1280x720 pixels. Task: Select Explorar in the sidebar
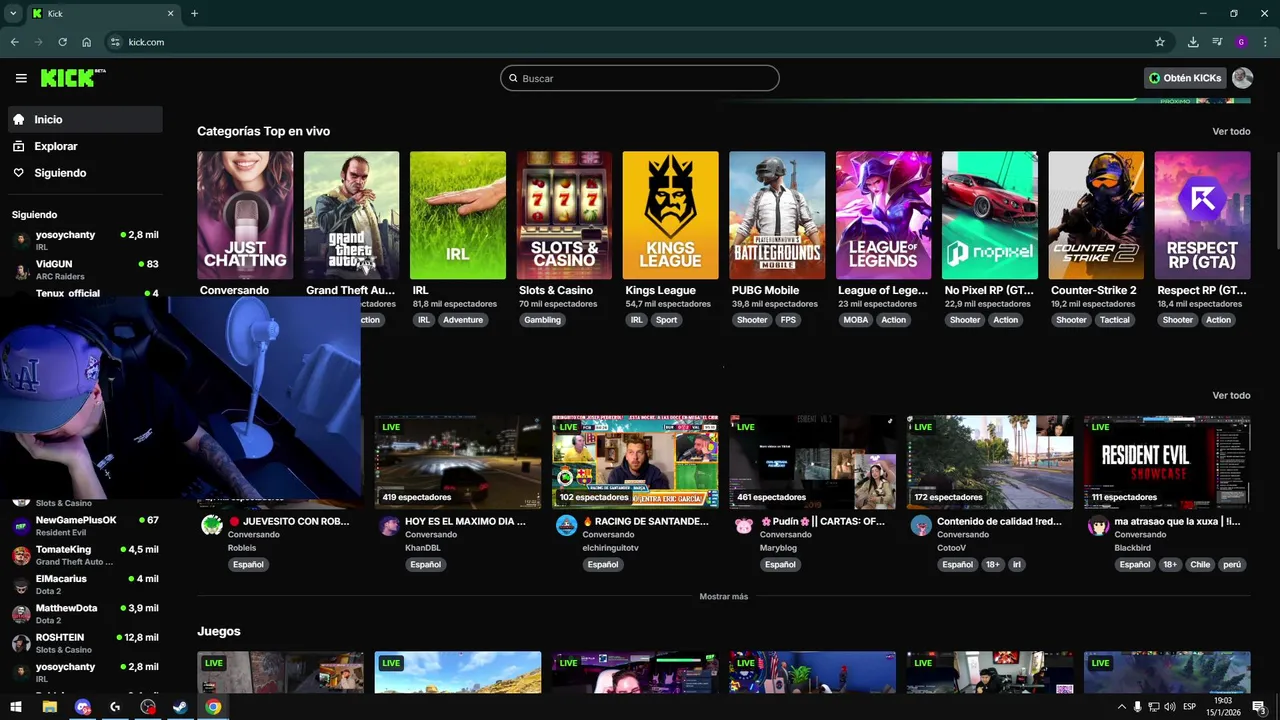[x=85, y=146]
